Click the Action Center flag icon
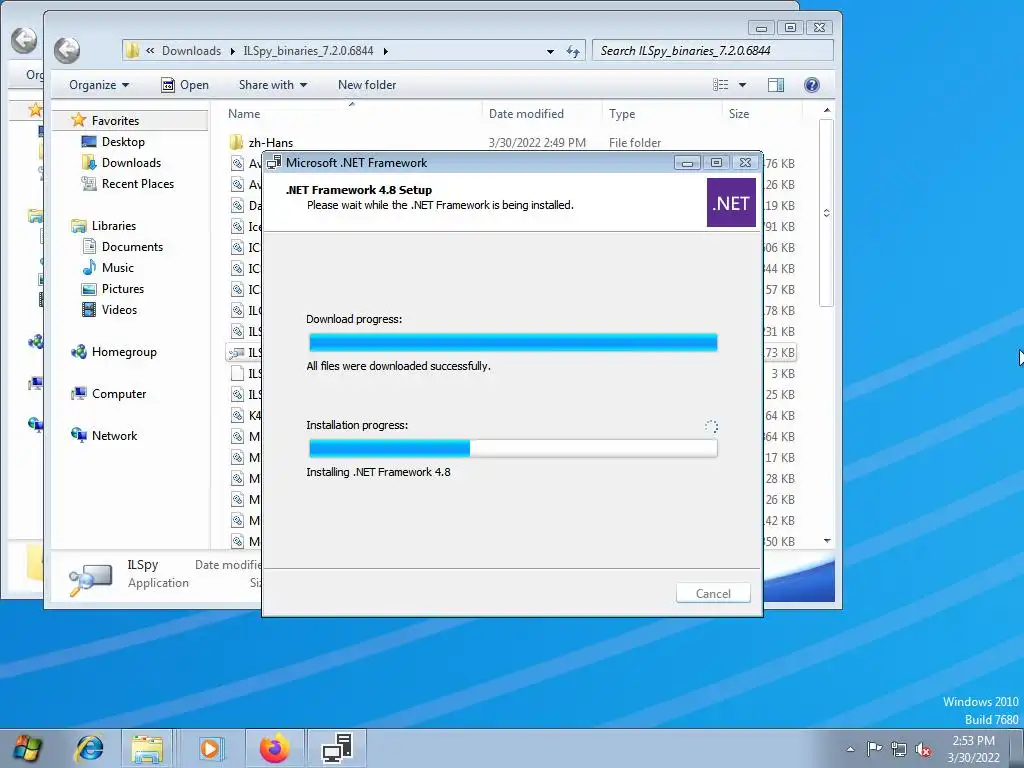 [874, 748]
